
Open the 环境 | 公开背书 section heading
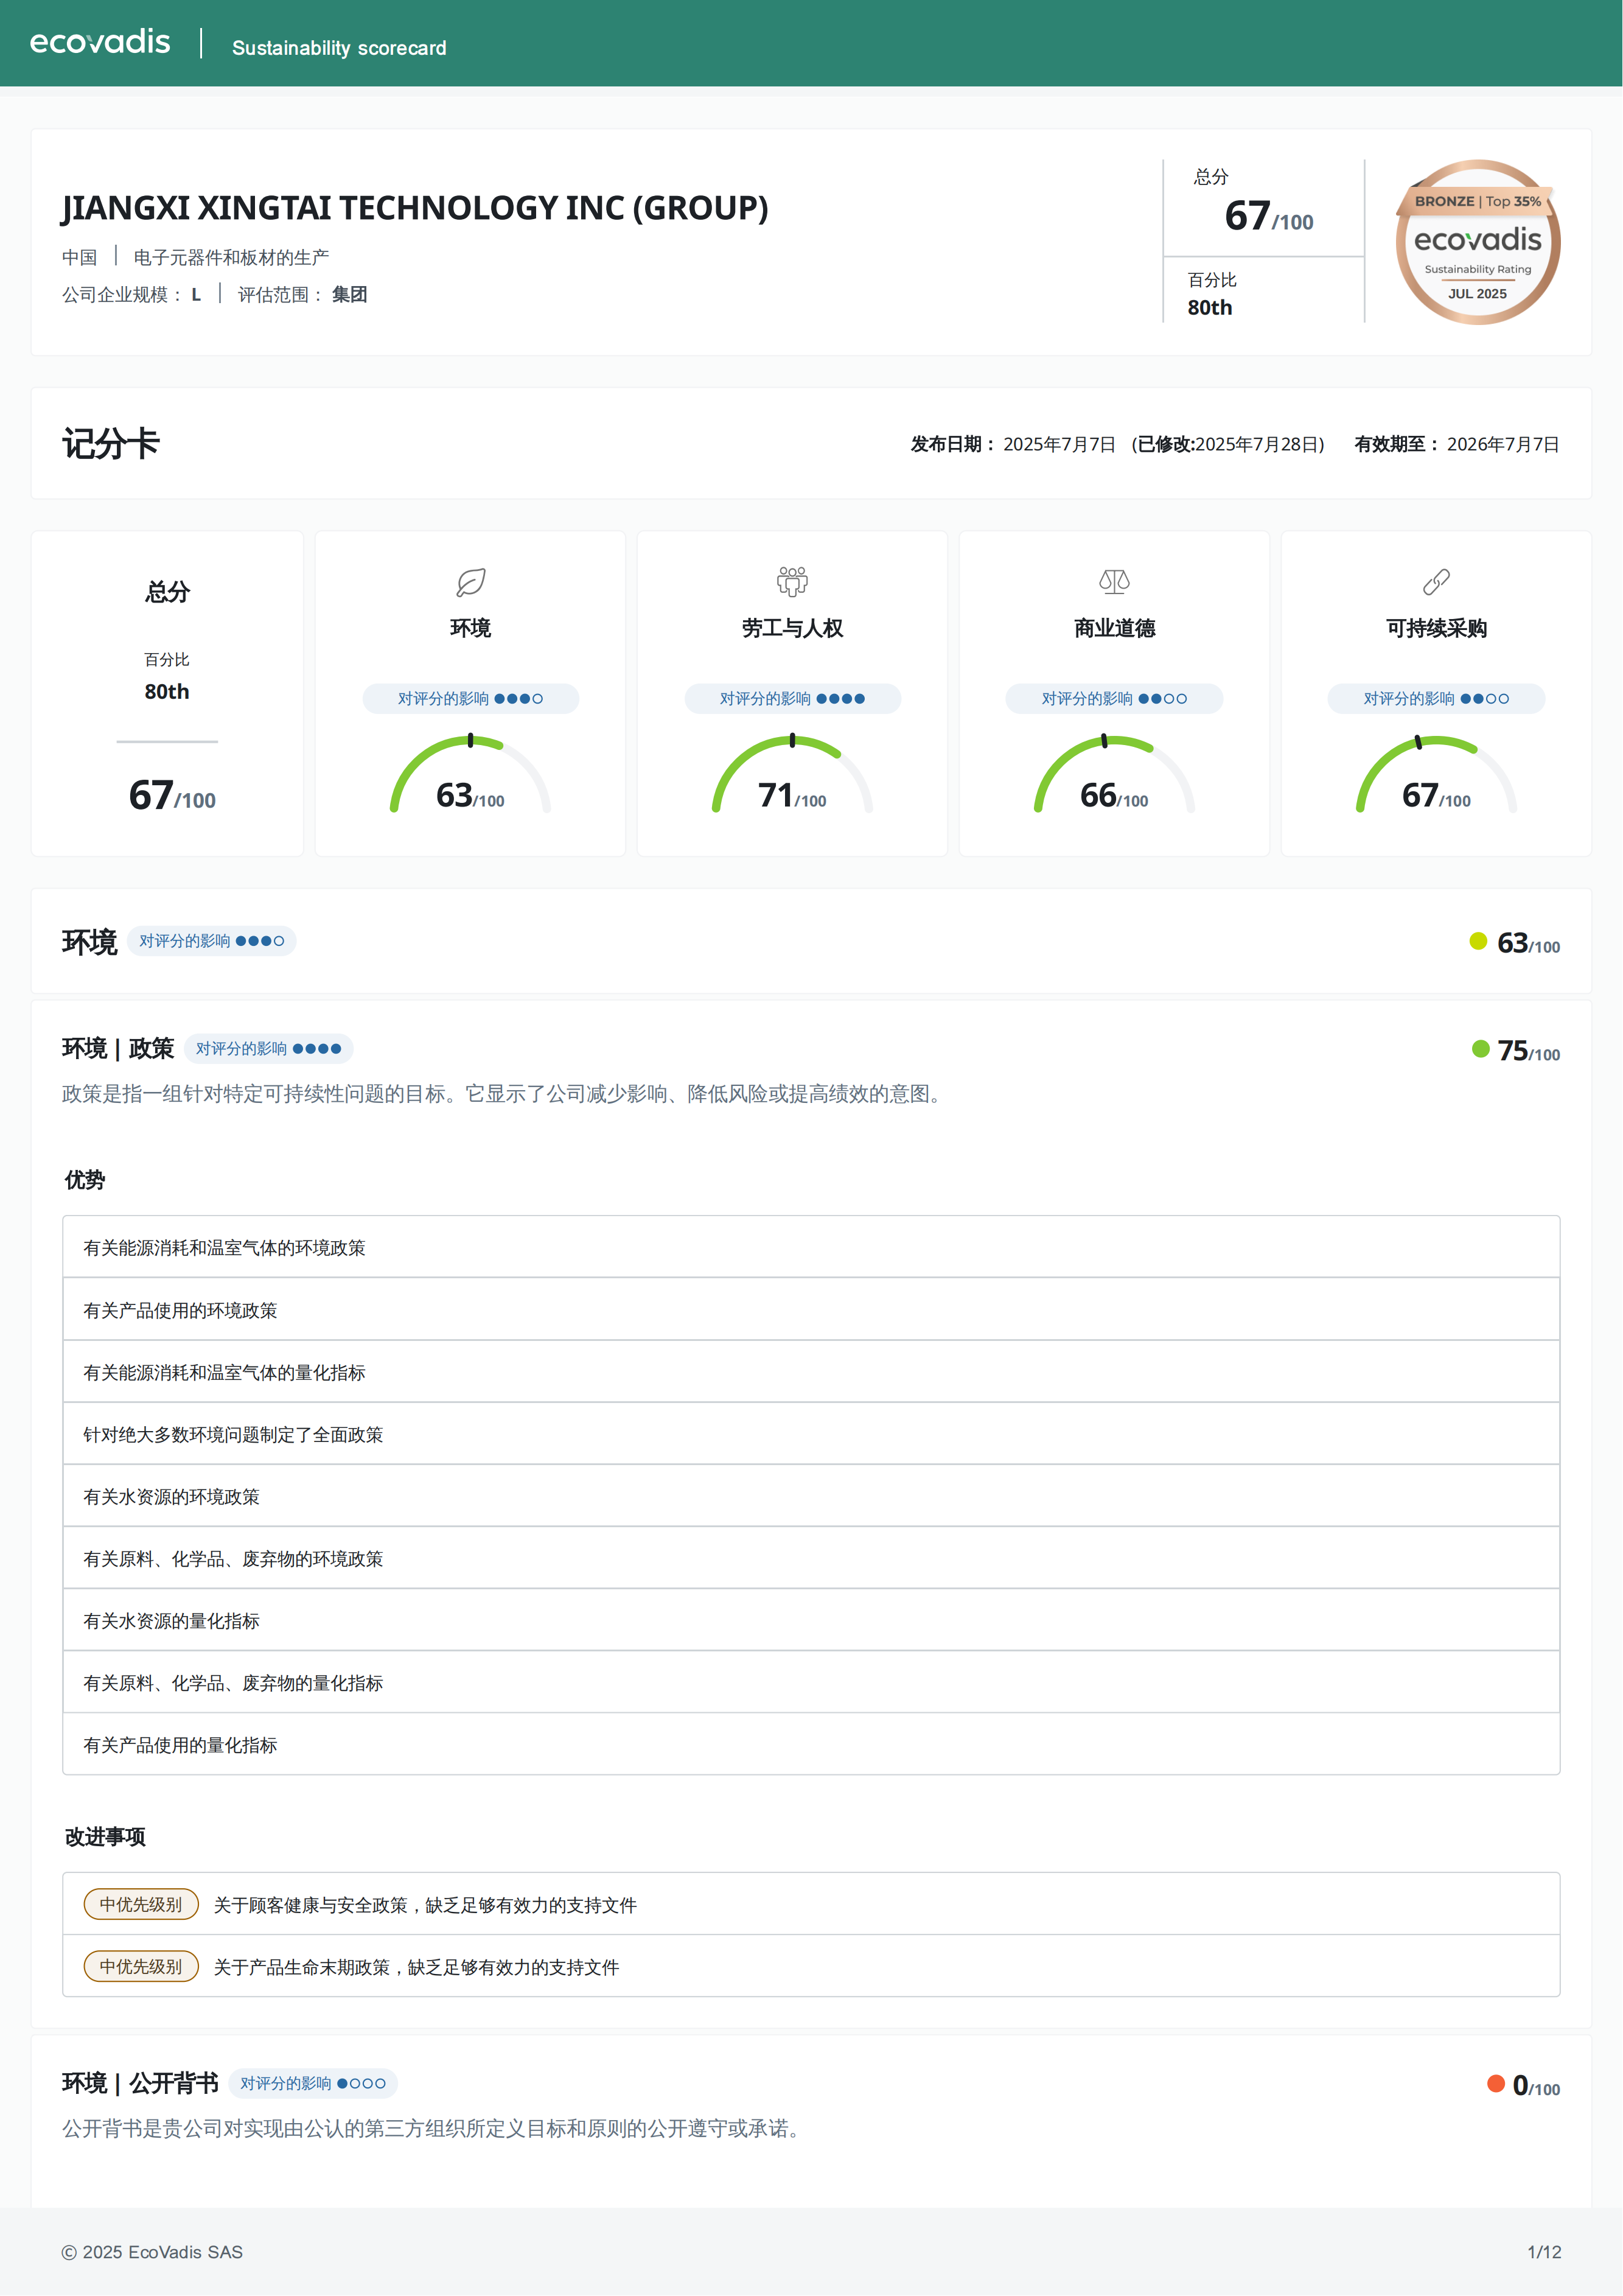coord(140,2083)
